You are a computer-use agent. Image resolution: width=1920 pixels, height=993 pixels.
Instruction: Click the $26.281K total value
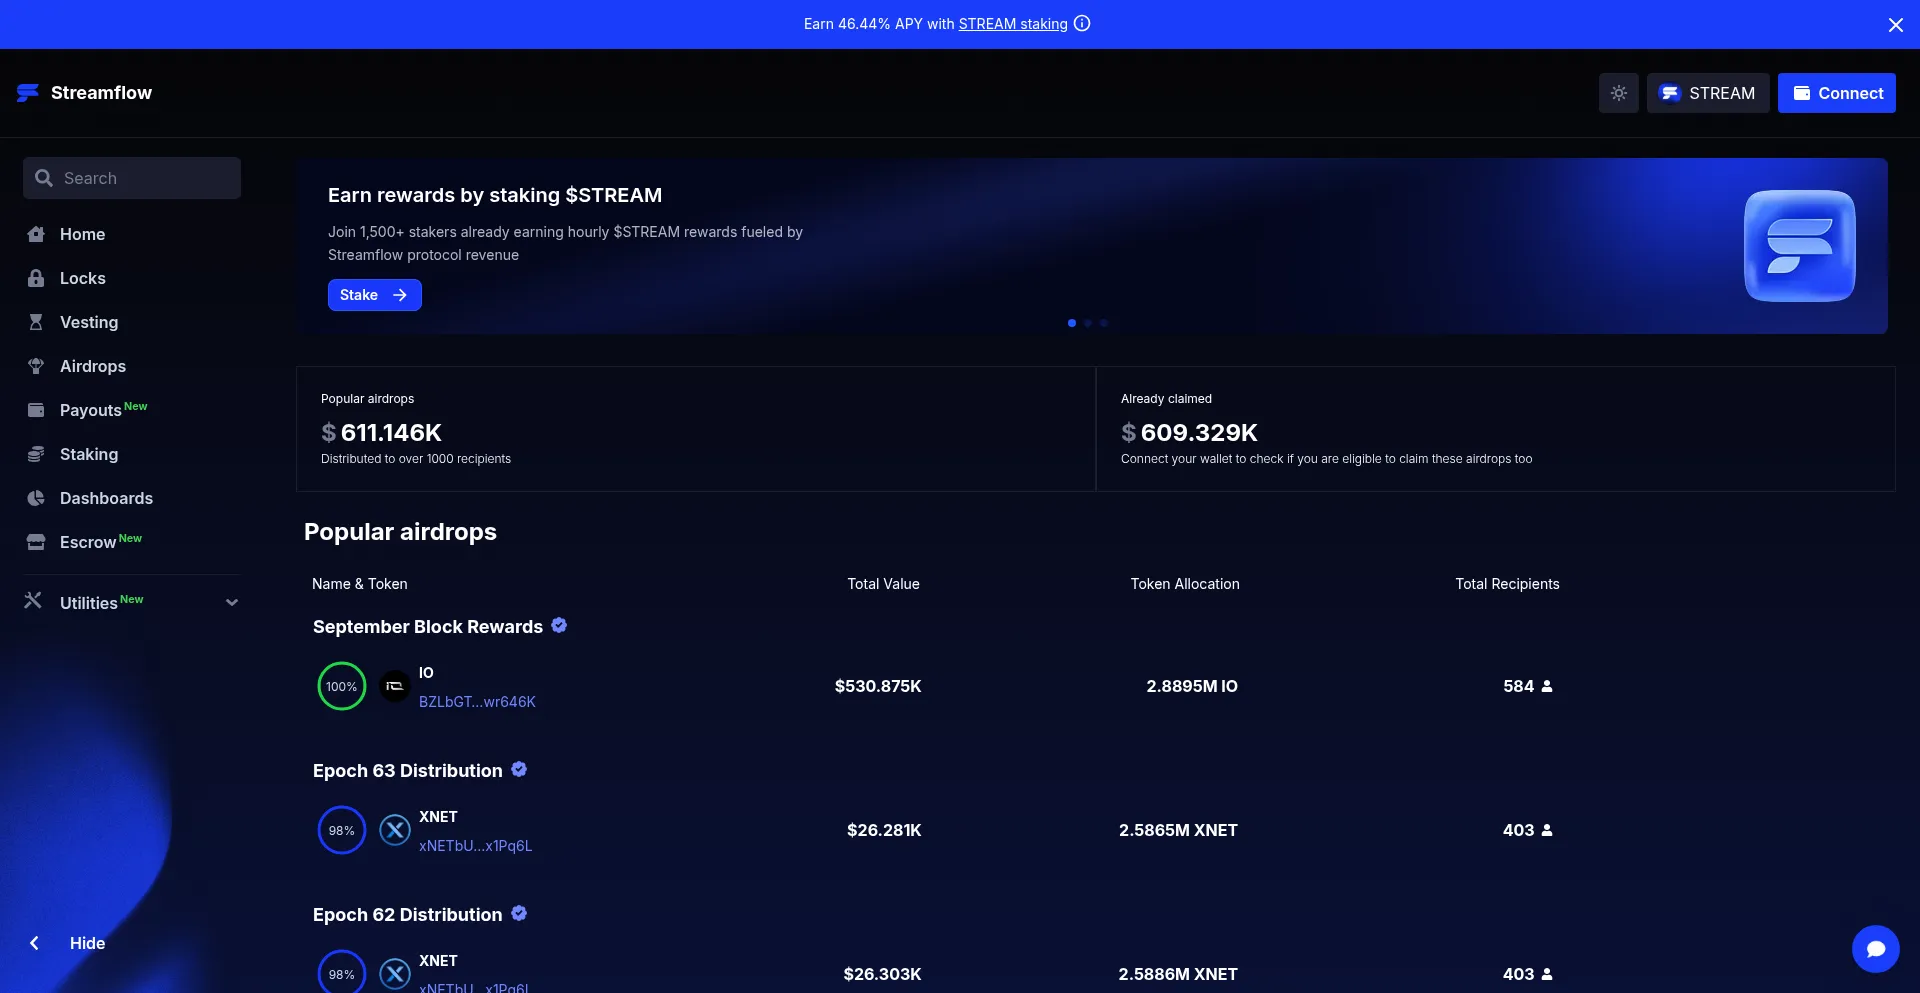884,830
